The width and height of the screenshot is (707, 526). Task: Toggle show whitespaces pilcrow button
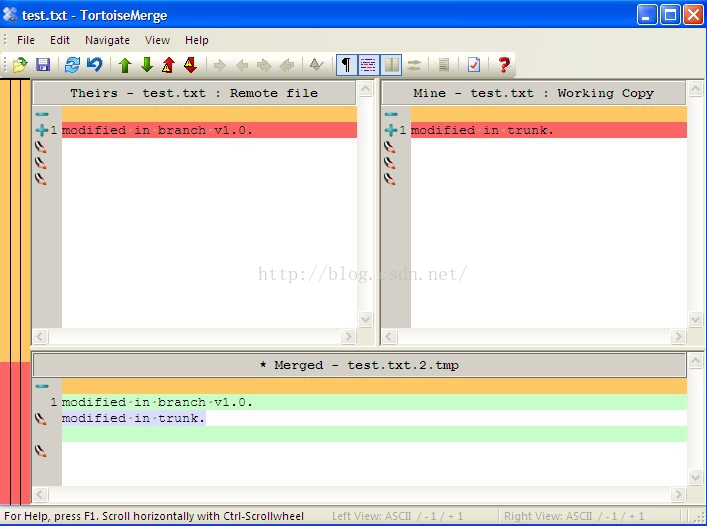click(x=346, y=65)
